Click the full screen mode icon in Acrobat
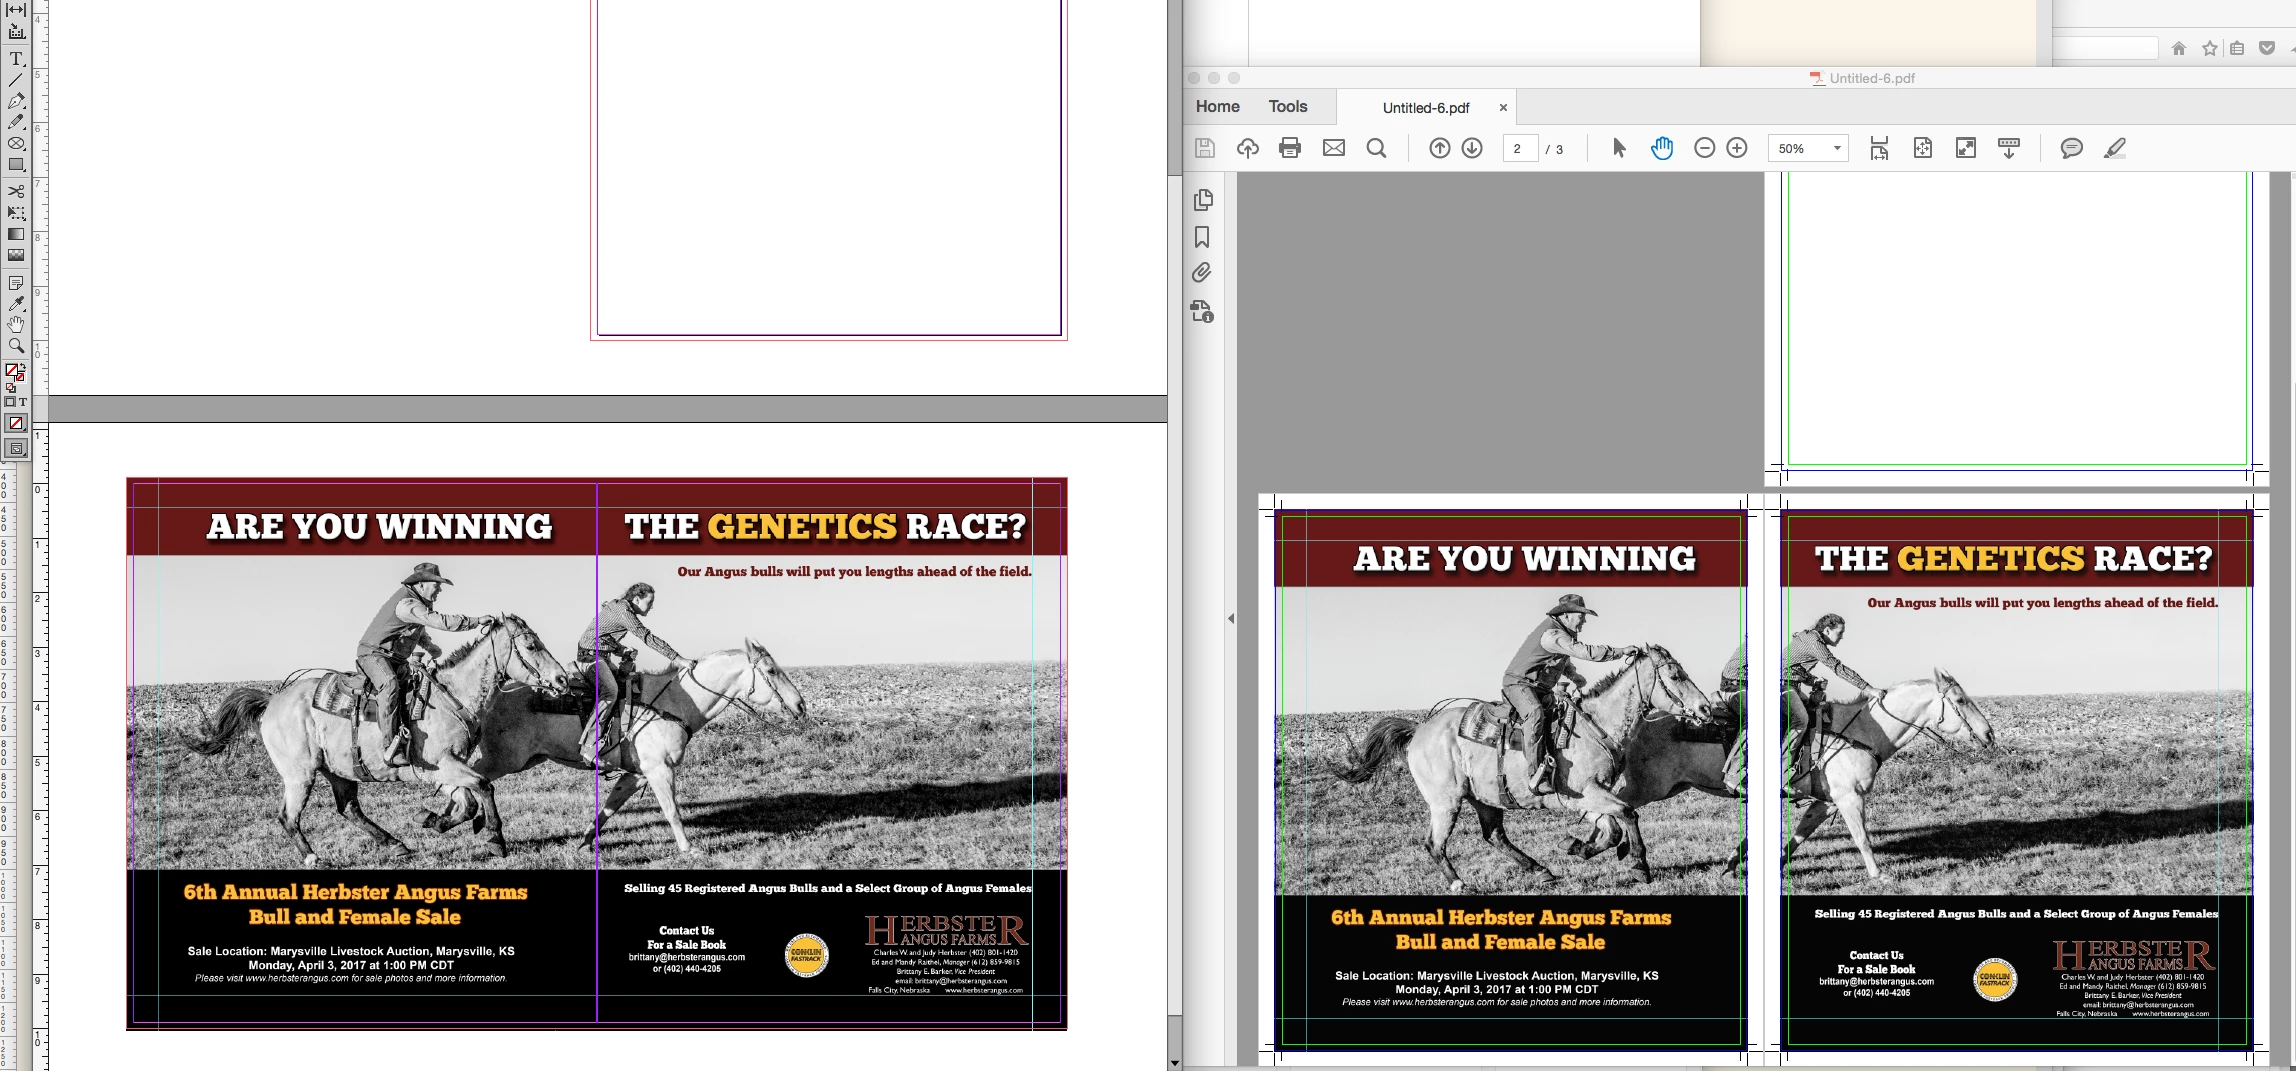 point(1965,148)
